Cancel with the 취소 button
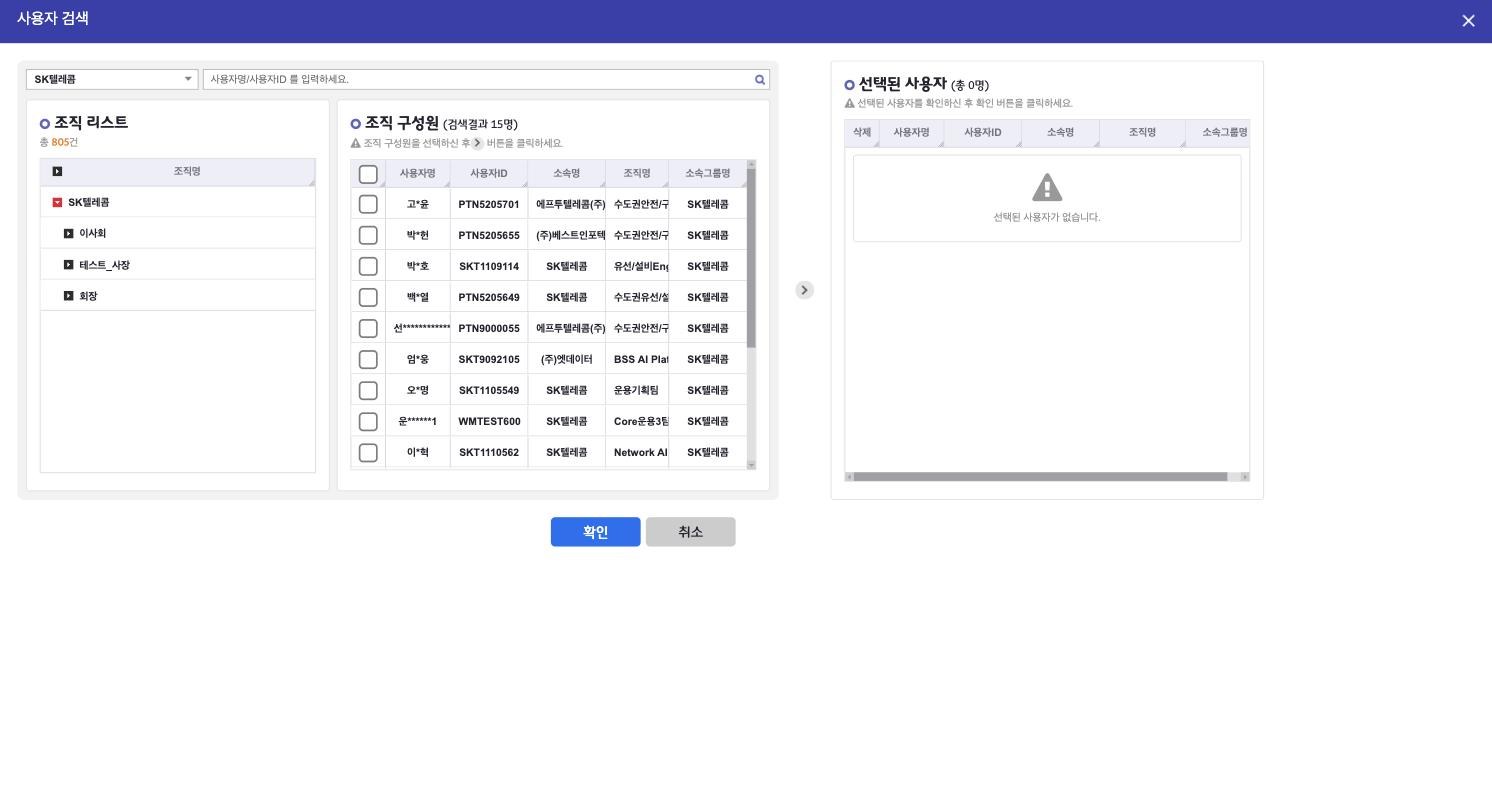Screen dimensions: 1492x812 click(x=690, y=532)
